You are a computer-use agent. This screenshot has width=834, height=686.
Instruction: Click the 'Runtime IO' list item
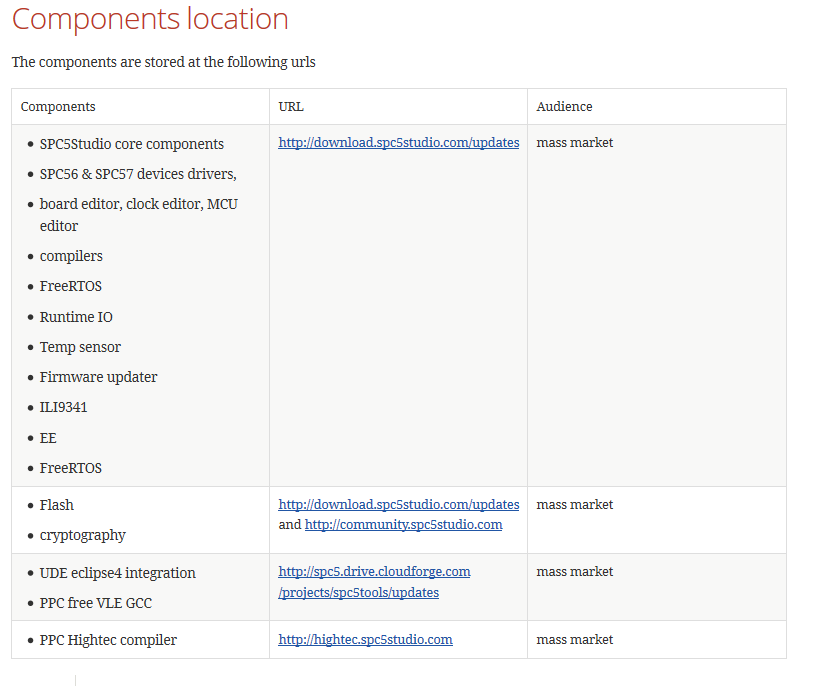(x=76, y=317)
